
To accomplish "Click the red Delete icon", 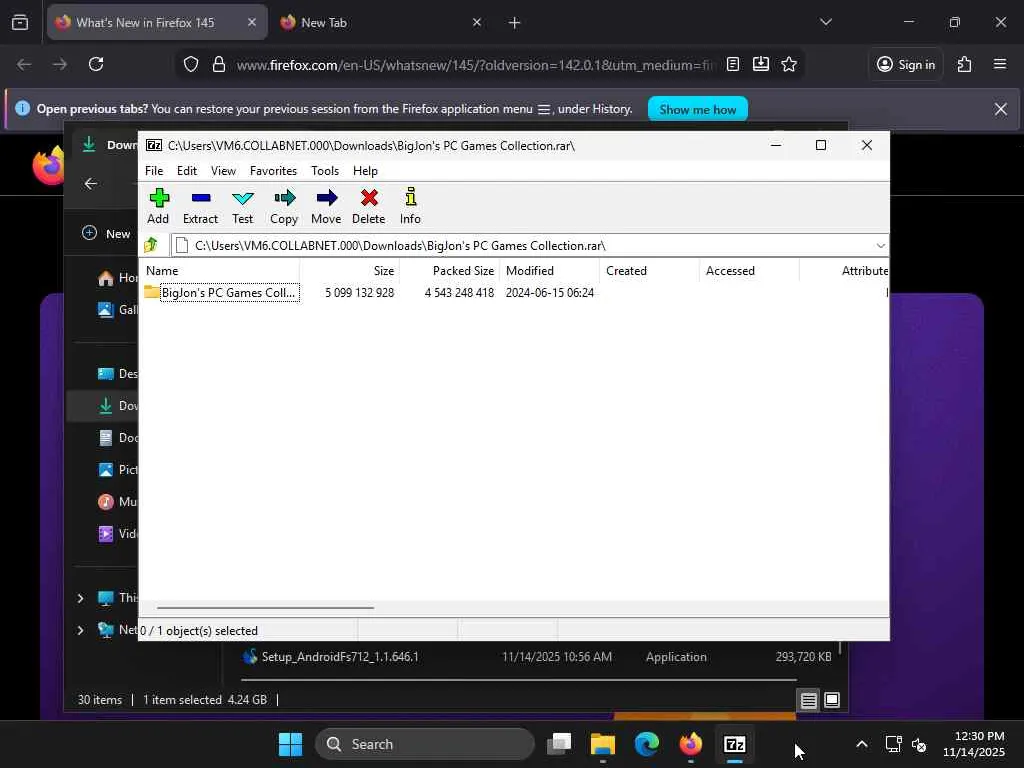I will (x=369, y=206).
